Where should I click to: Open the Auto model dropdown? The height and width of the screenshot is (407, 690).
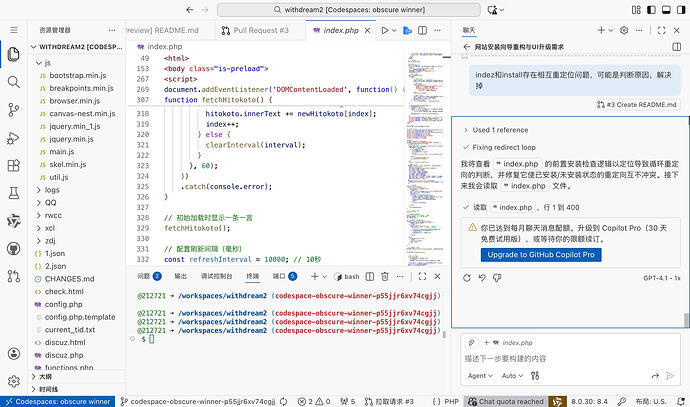[512, 376]
